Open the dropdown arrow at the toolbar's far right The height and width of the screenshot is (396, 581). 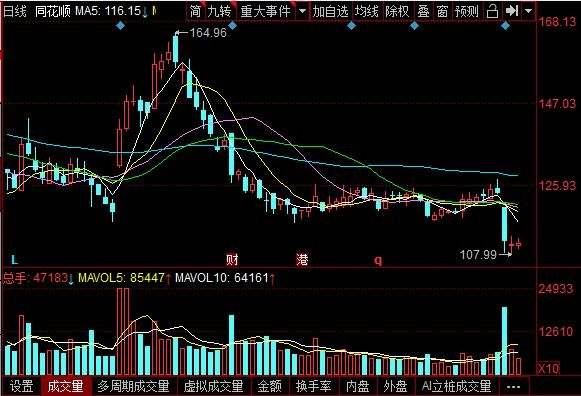click(x=529, y=11)
